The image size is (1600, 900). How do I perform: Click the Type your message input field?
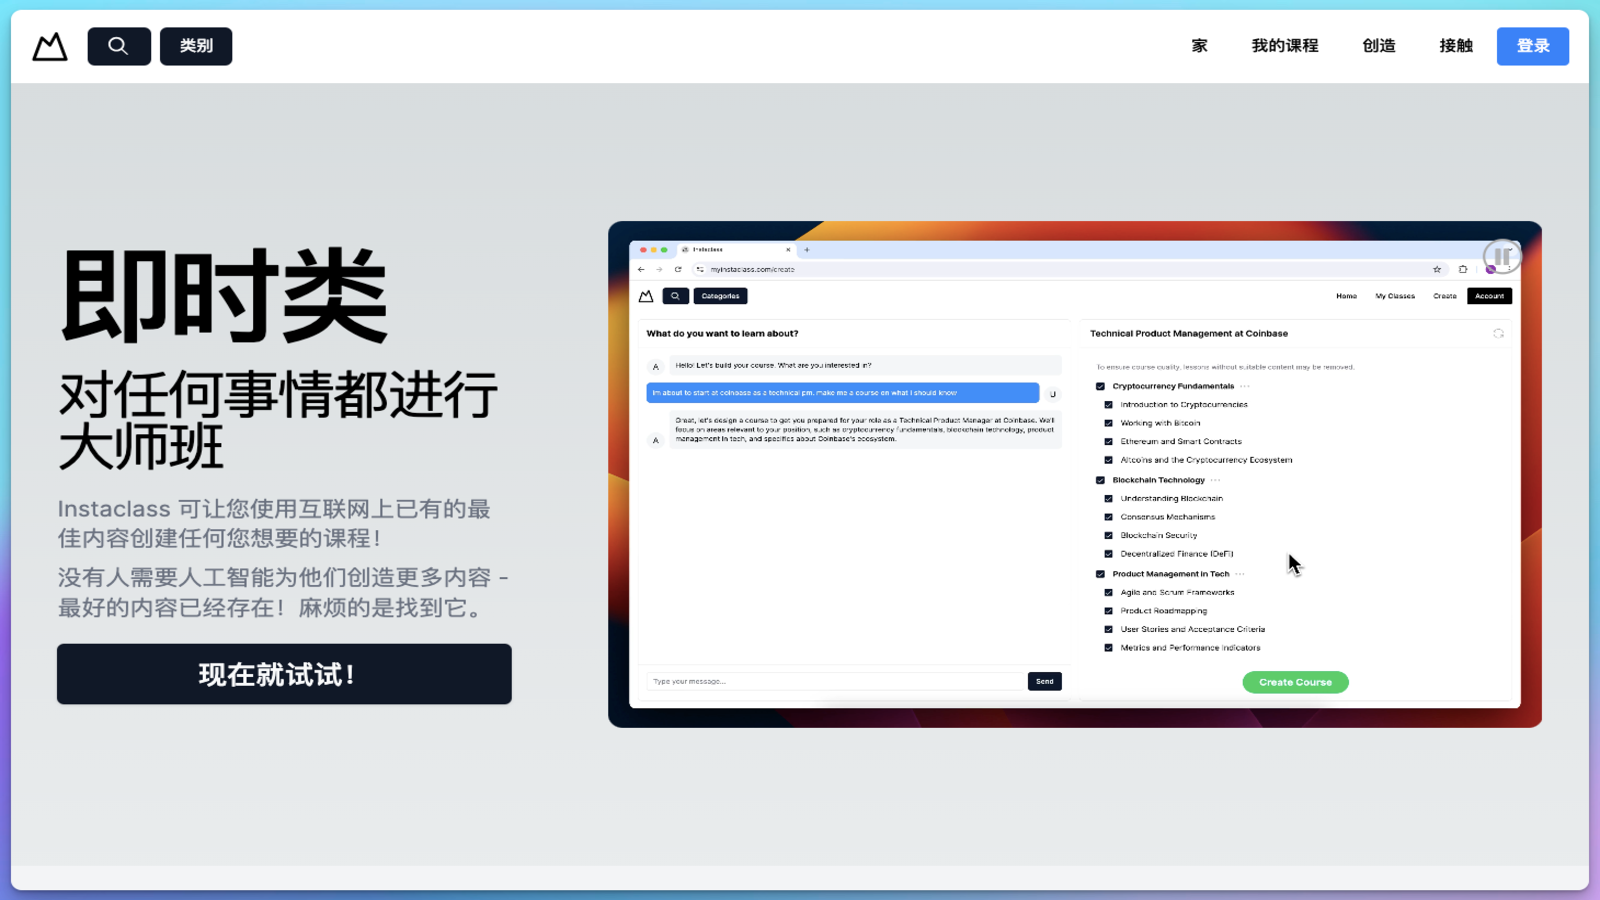[x=835, y=681]
